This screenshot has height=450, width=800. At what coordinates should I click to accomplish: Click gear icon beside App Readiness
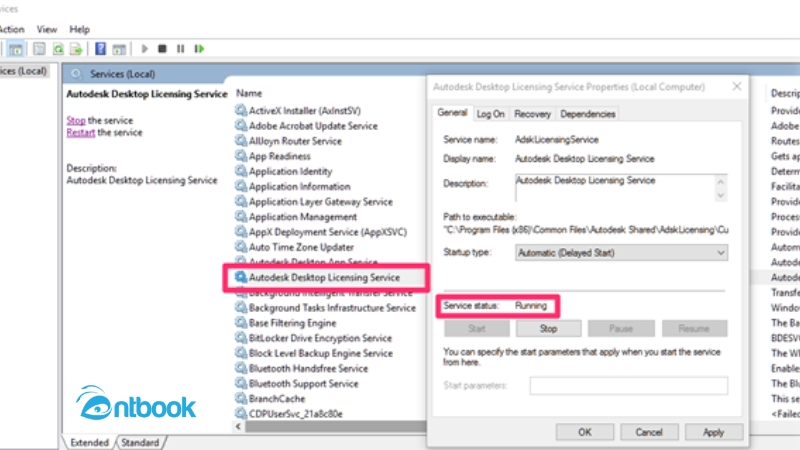(240, 155)
